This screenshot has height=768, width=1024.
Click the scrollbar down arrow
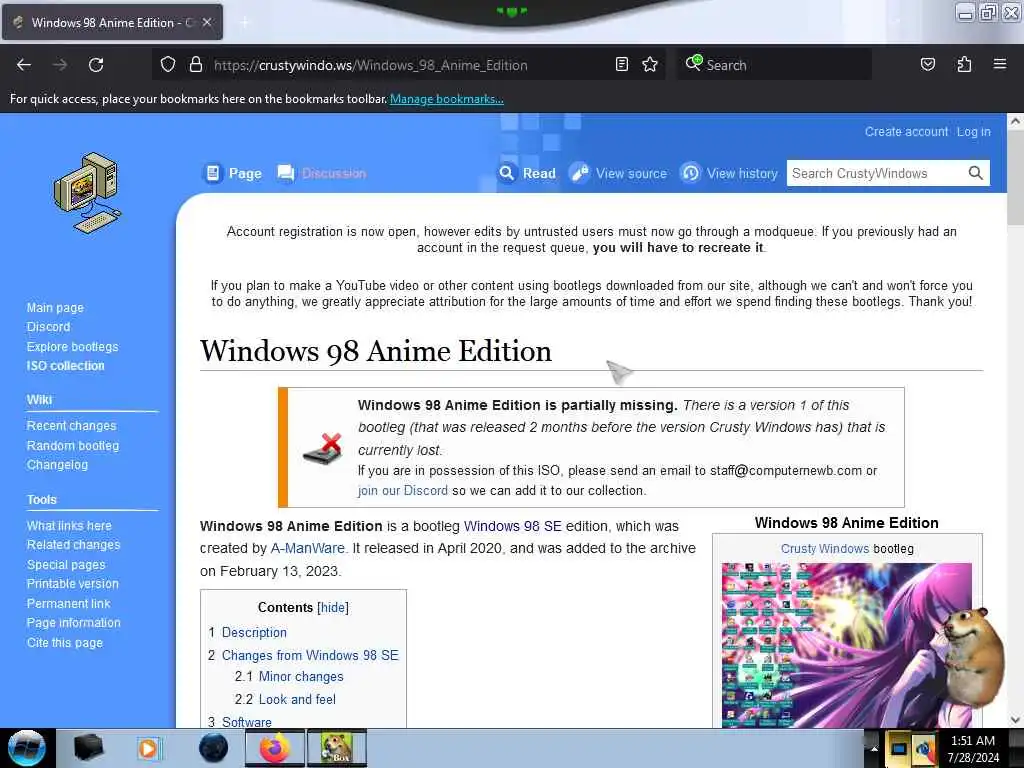point(1016,720)
